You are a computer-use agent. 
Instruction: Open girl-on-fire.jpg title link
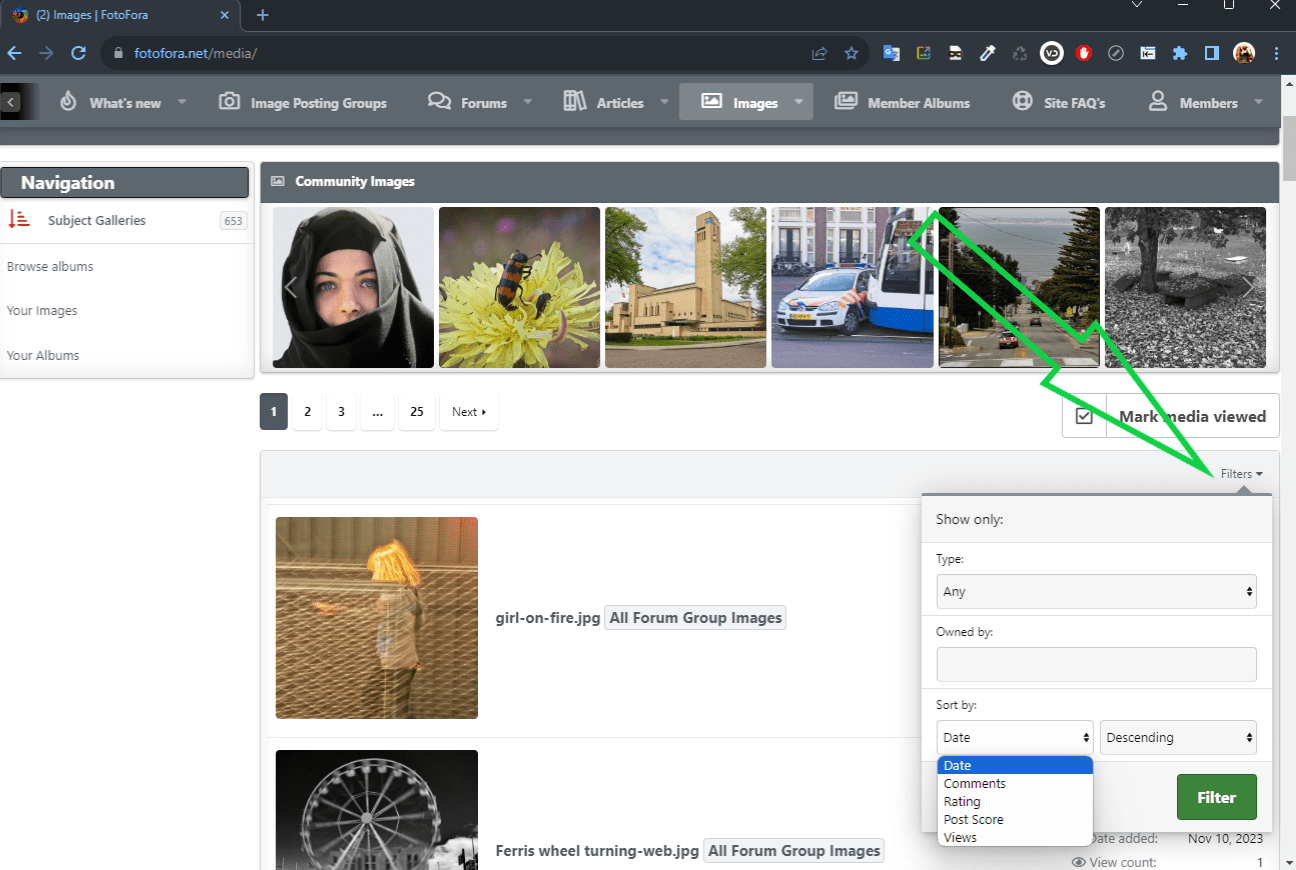tap(548, 618)
